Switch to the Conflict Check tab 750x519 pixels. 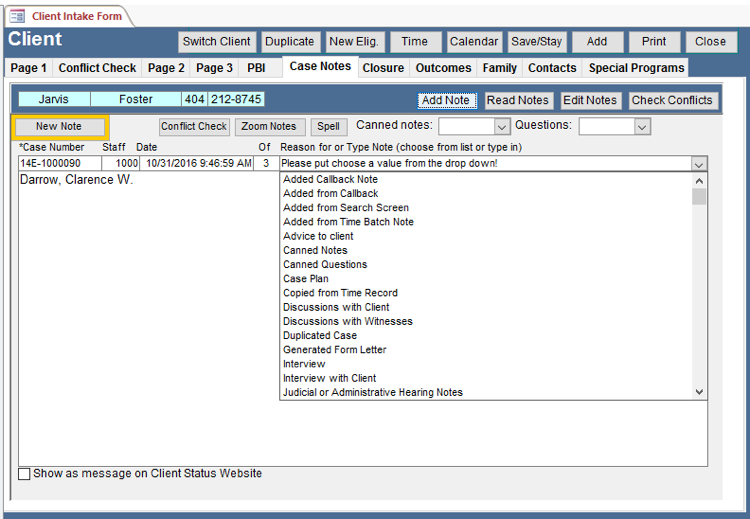(x=97, y=68)
